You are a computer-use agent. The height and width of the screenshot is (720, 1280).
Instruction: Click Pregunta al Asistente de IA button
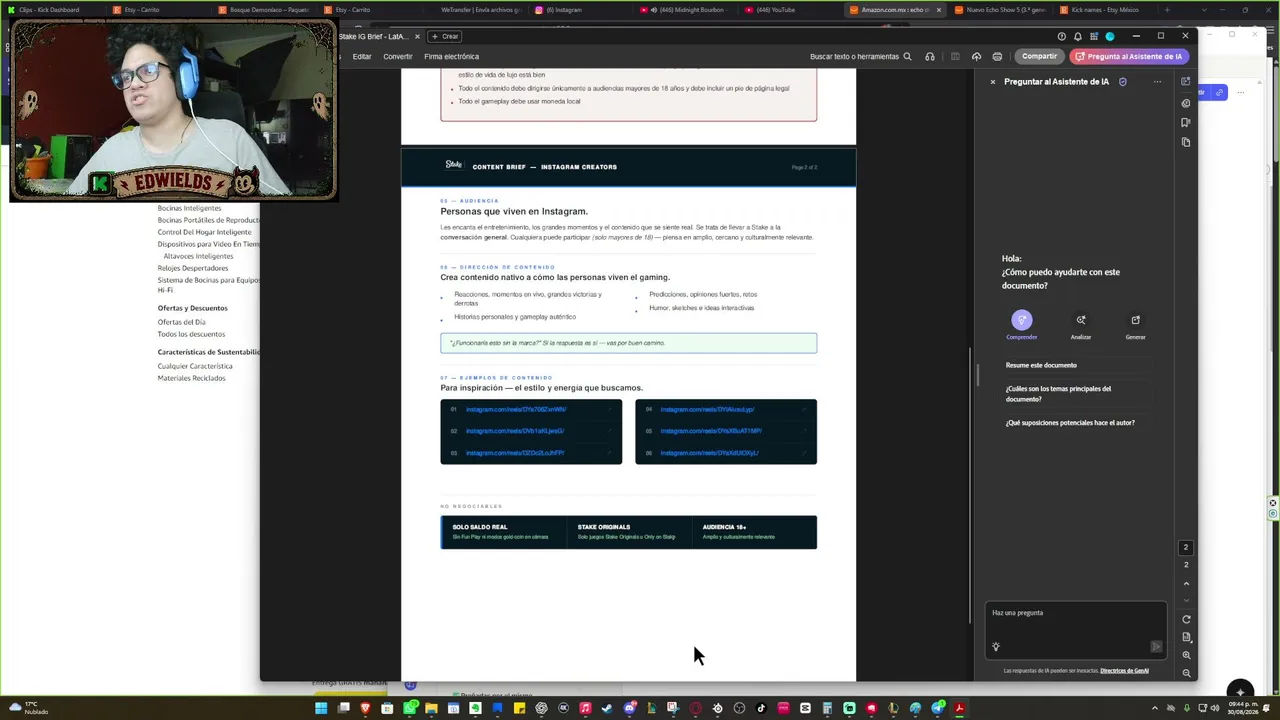click(x=1128, y=57)
